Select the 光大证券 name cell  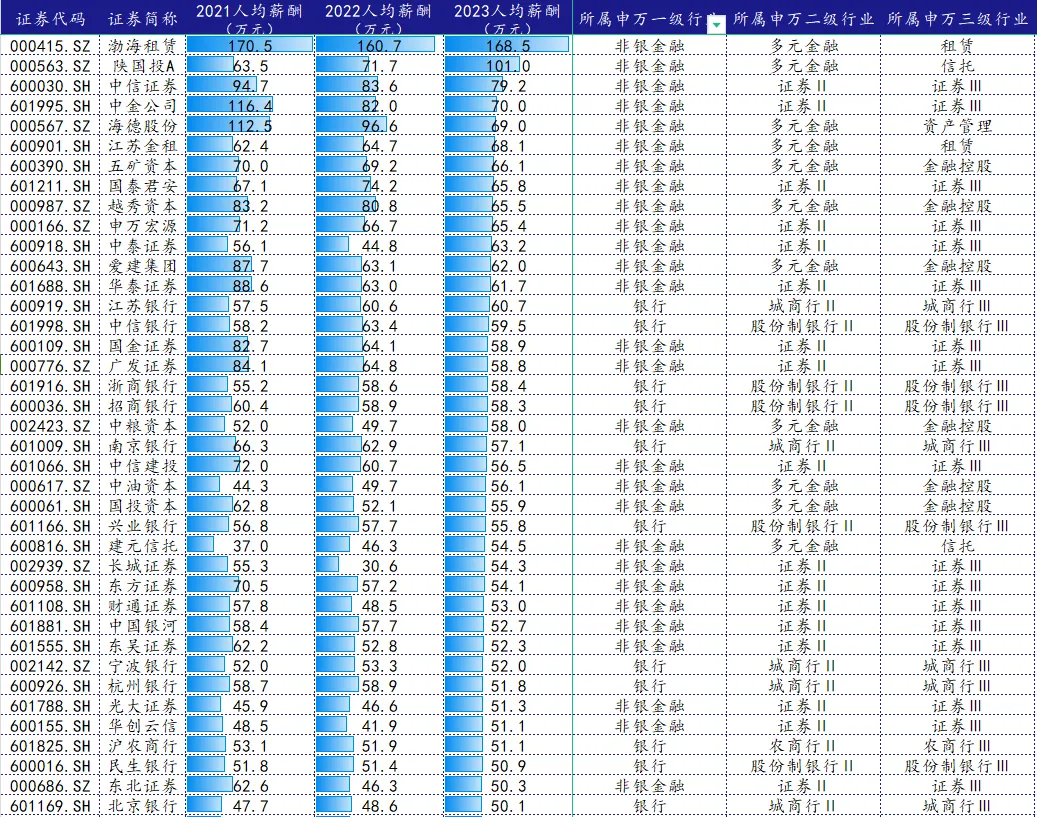[x=143, y=706]
